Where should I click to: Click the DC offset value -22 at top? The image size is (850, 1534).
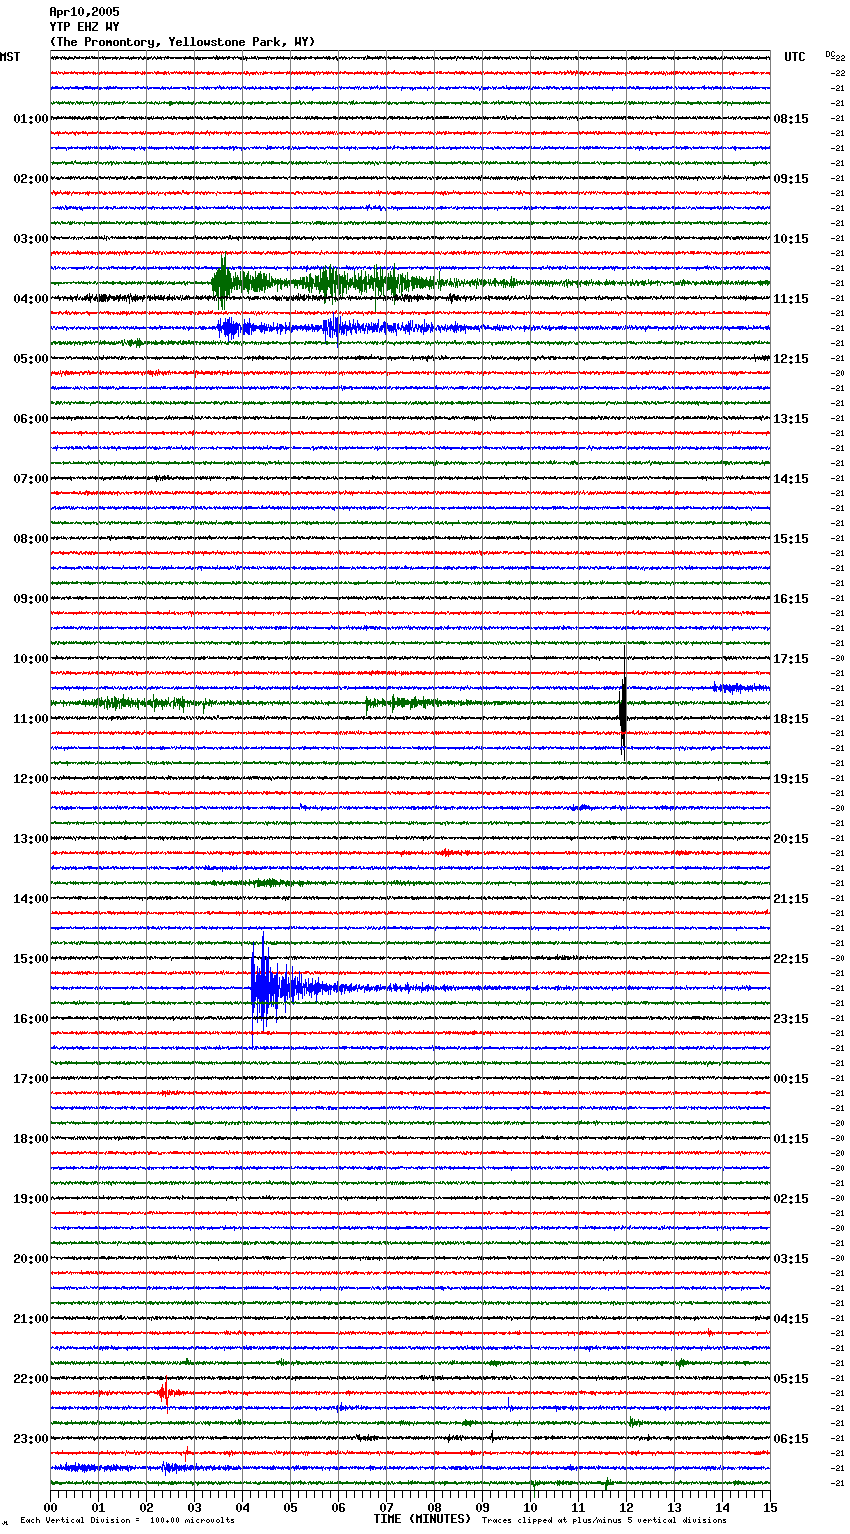(x=839, y=58)
